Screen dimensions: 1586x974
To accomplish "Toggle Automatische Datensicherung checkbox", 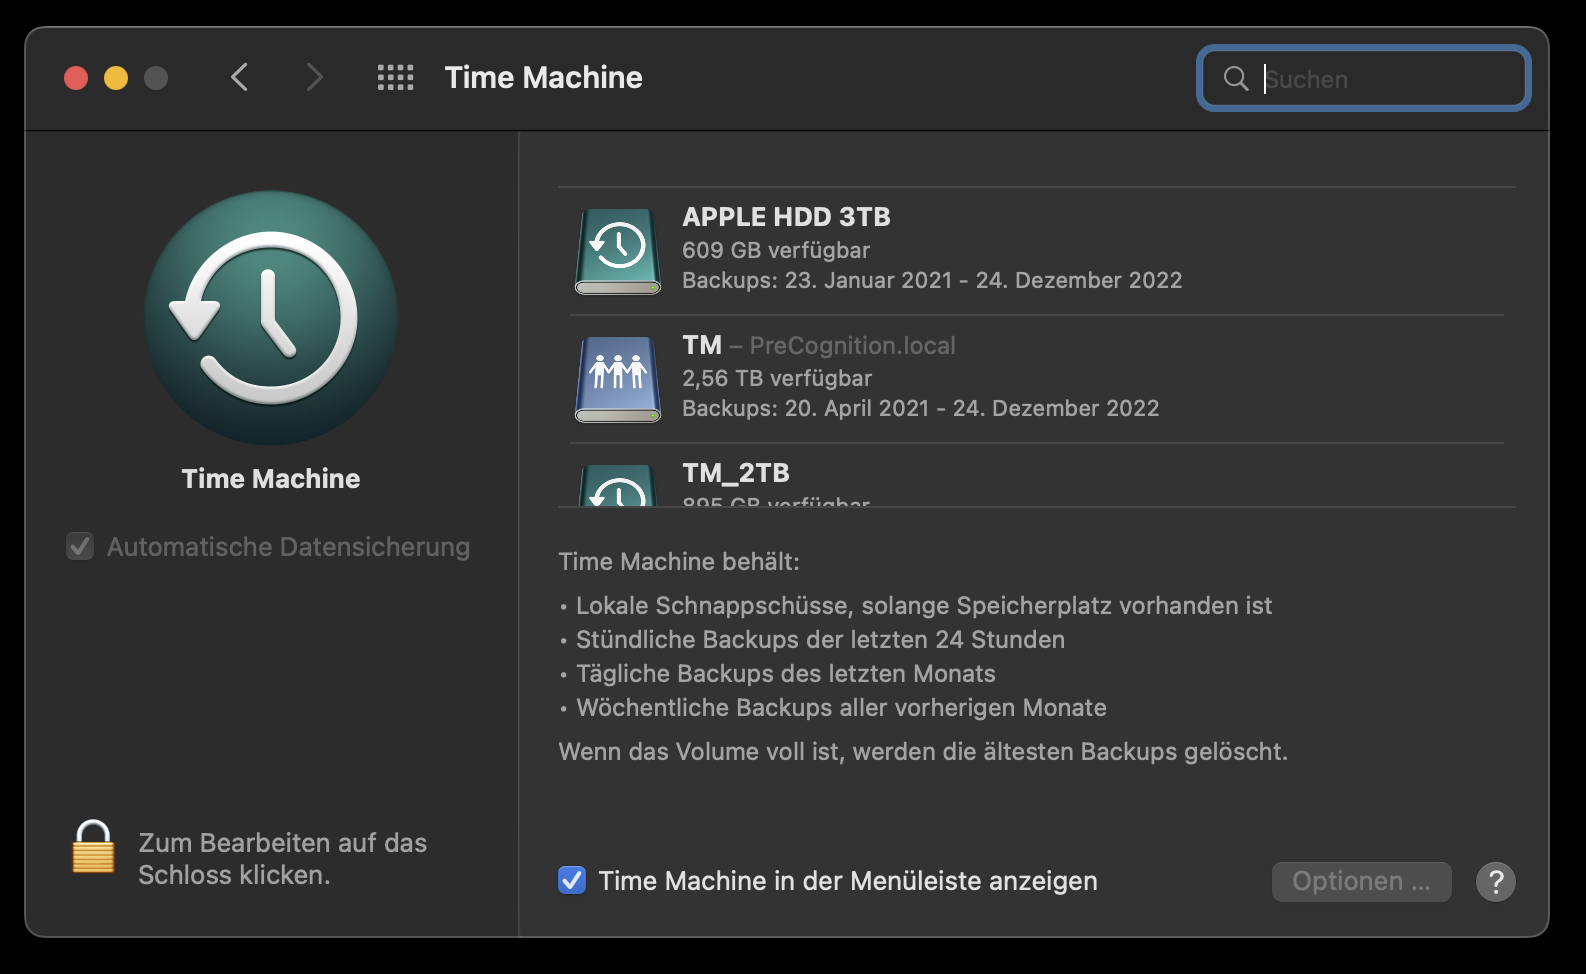I will click(x=80, y=547).
